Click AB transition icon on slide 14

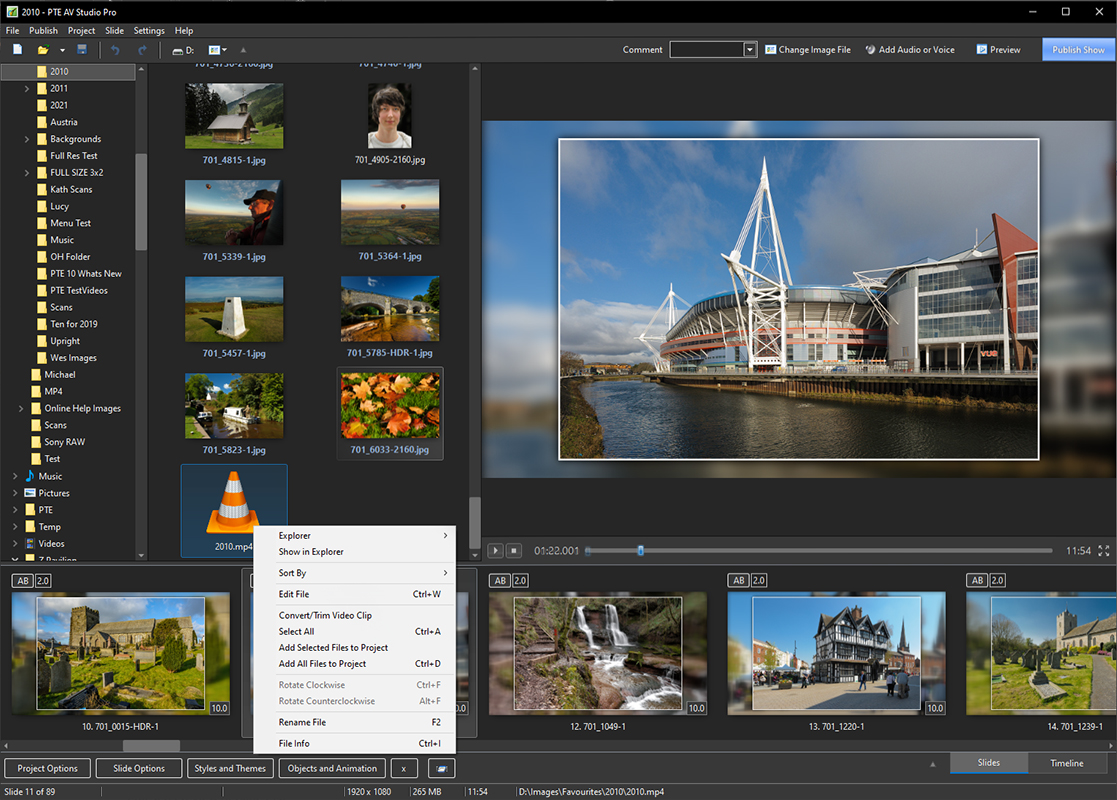(977, 581)
